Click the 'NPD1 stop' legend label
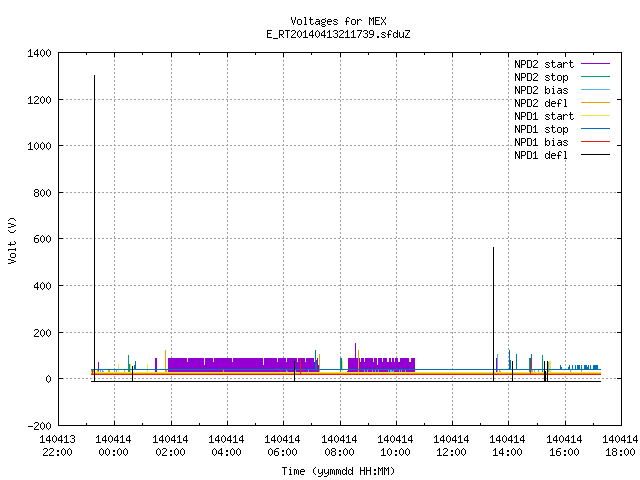 tap(541, 129)
